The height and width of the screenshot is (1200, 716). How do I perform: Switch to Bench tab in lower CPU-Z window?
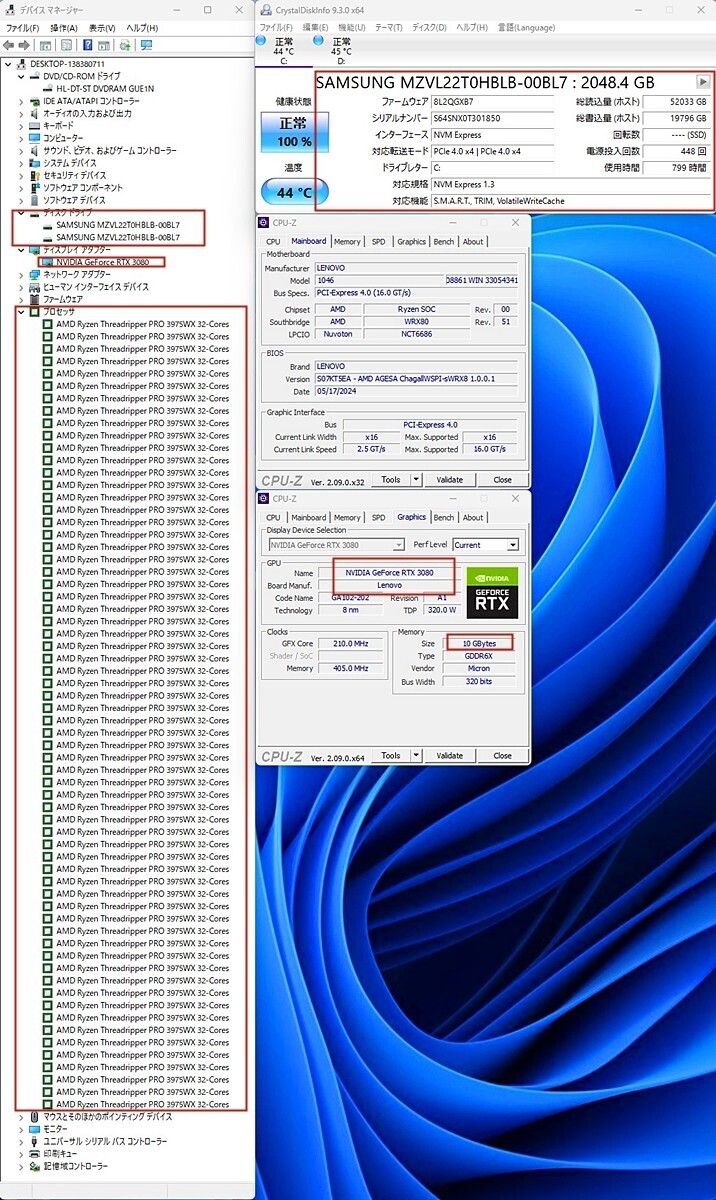coord(443,517)
